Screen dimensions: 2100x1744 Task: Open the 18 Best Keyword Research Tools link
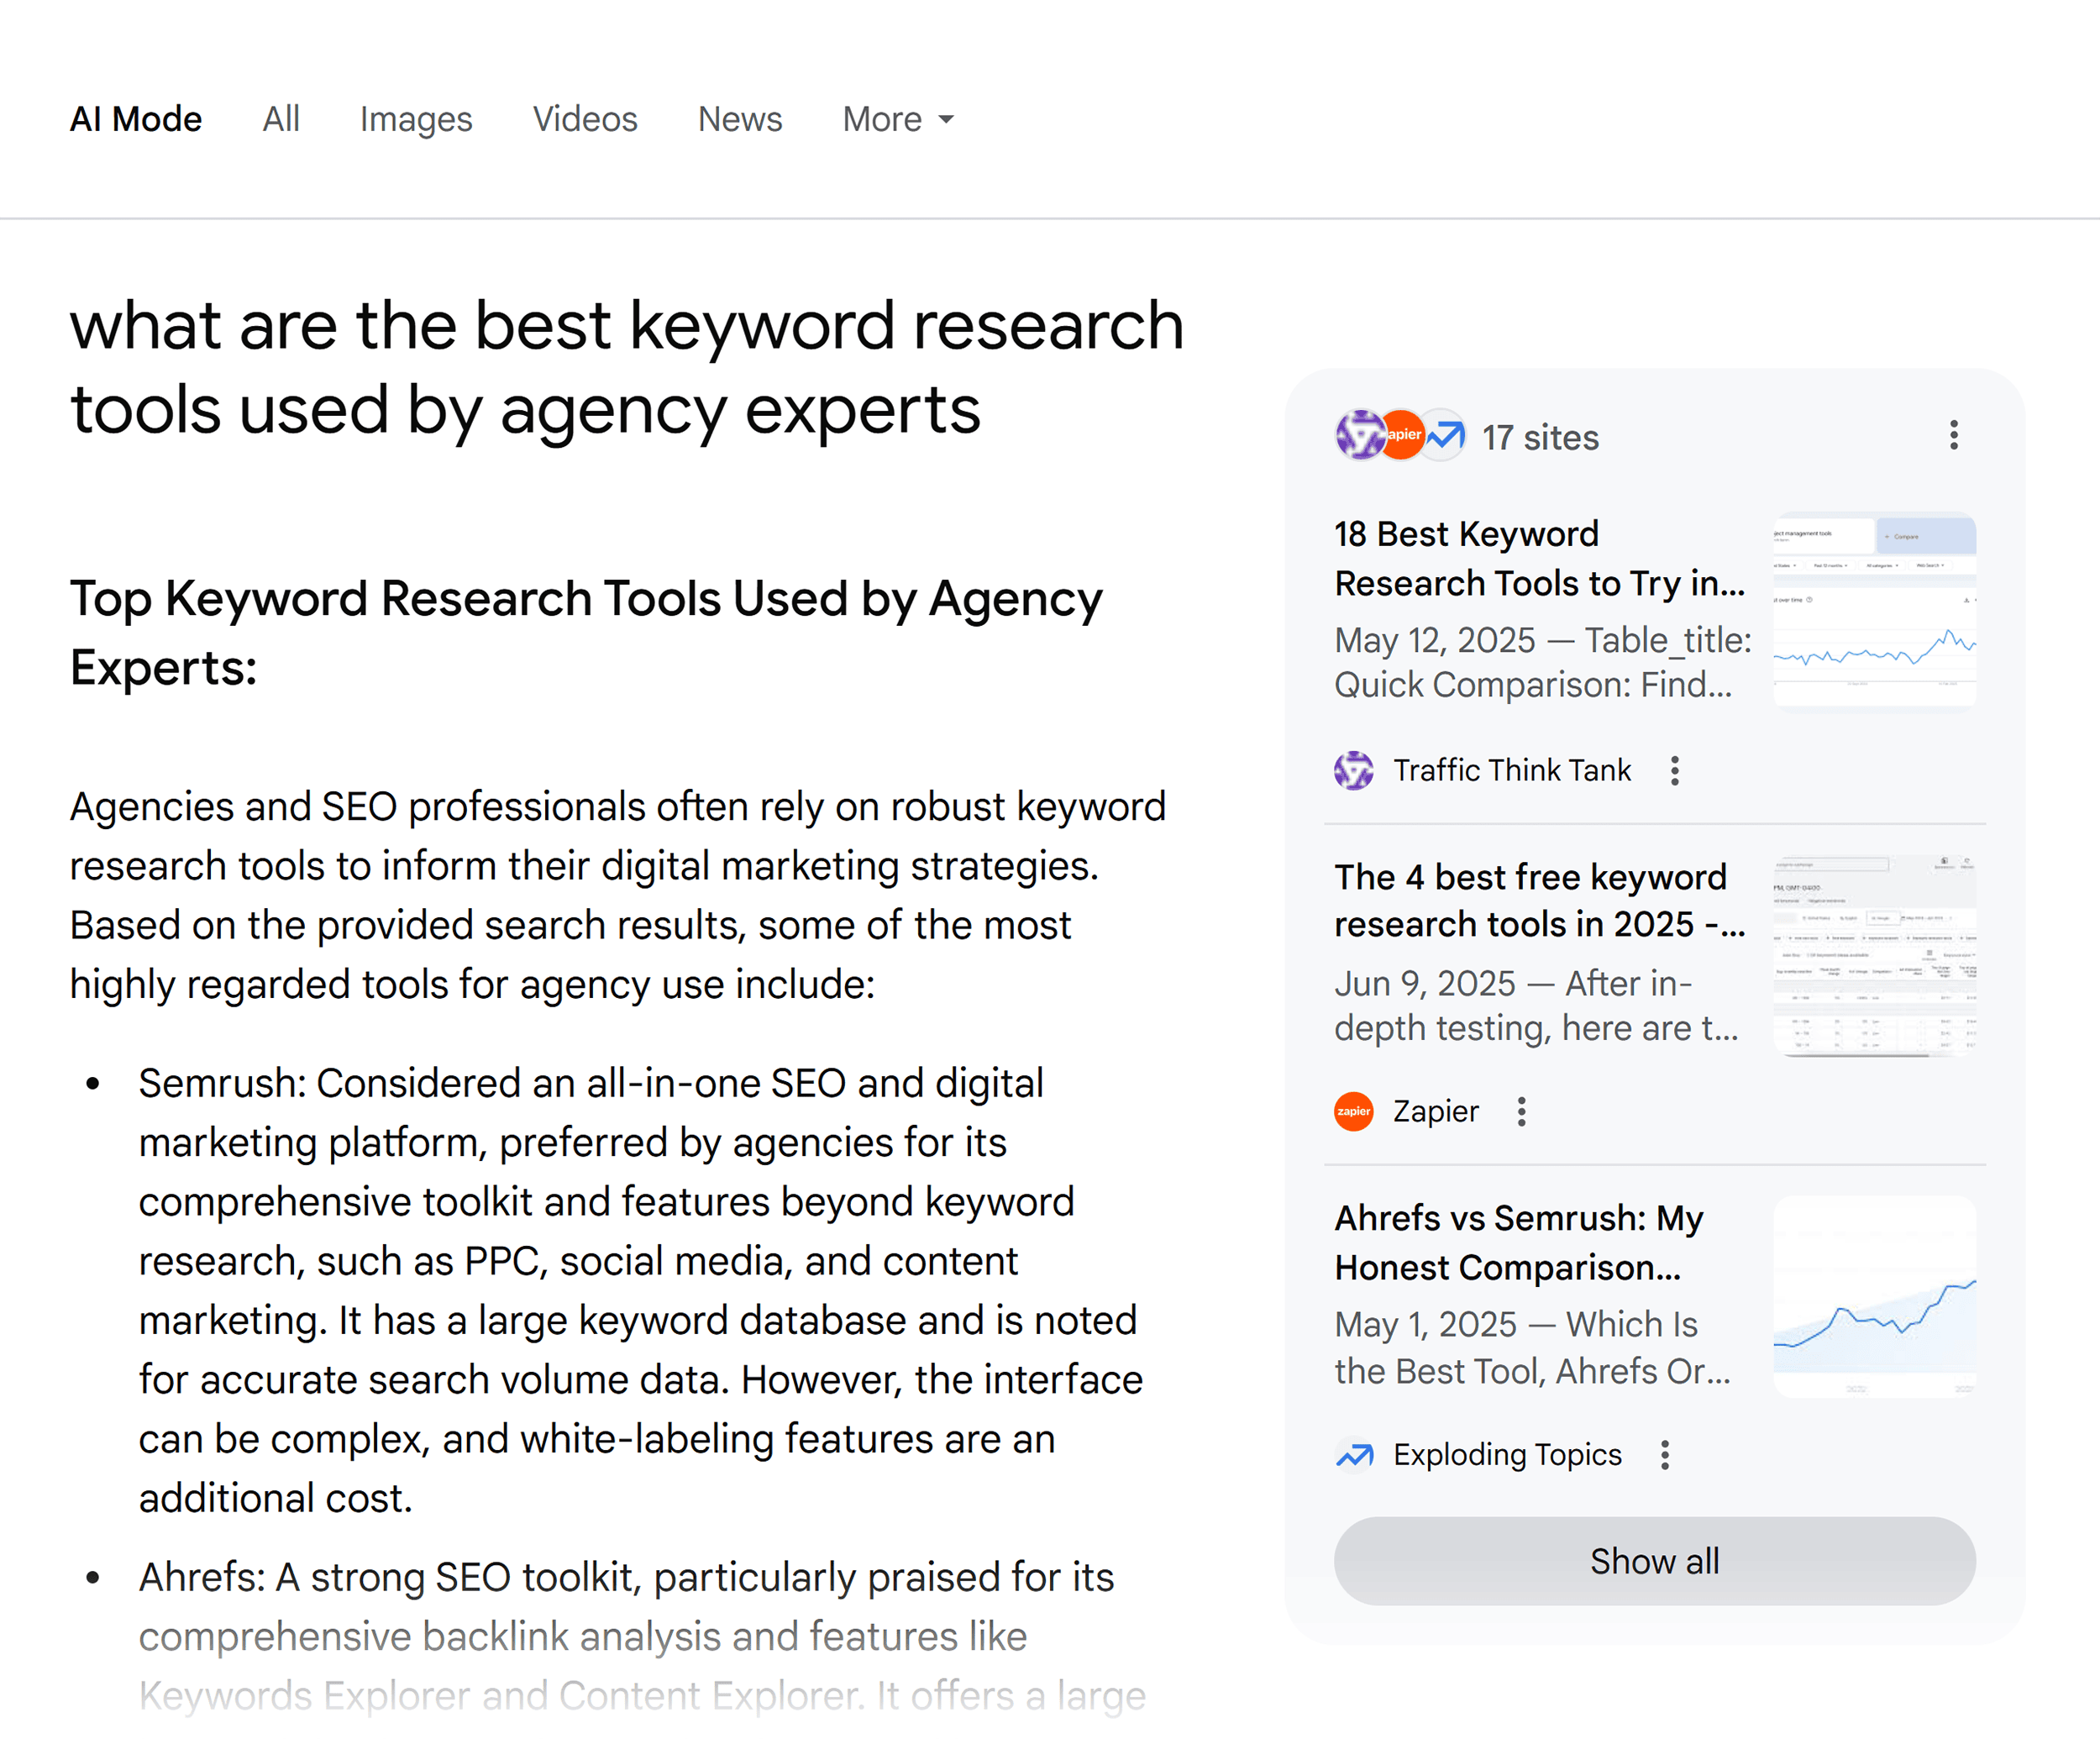(x=1540, y=558)
